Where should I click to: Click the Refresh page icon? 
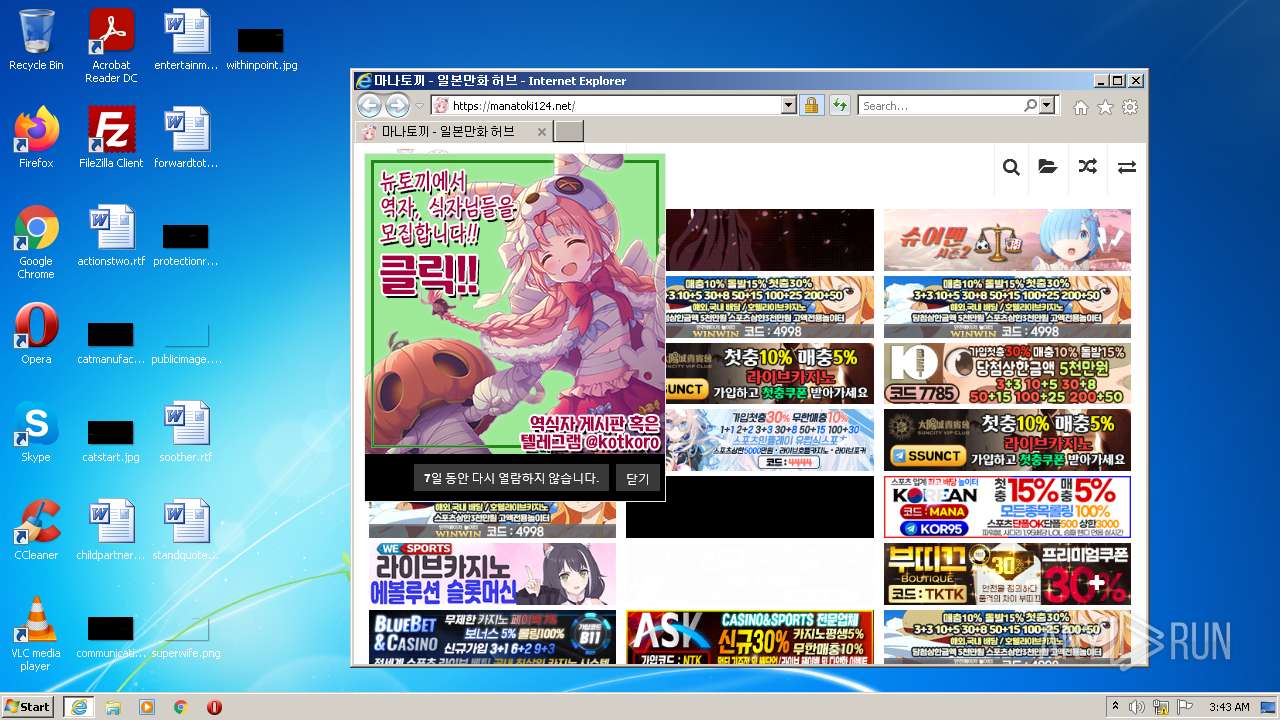[x=839, y=105]
